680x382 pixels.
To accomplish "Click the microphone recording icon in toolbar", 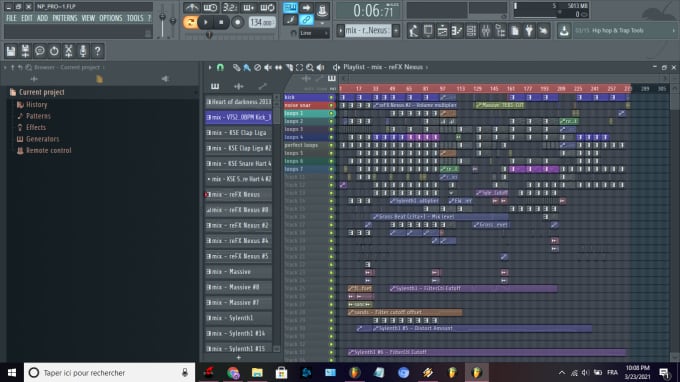I will click(83, 51).
